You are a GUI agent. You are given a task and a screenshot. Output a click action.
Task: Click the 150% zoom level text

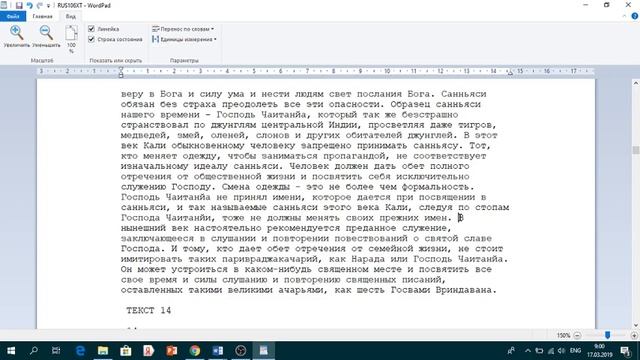[x=563, y=336]
